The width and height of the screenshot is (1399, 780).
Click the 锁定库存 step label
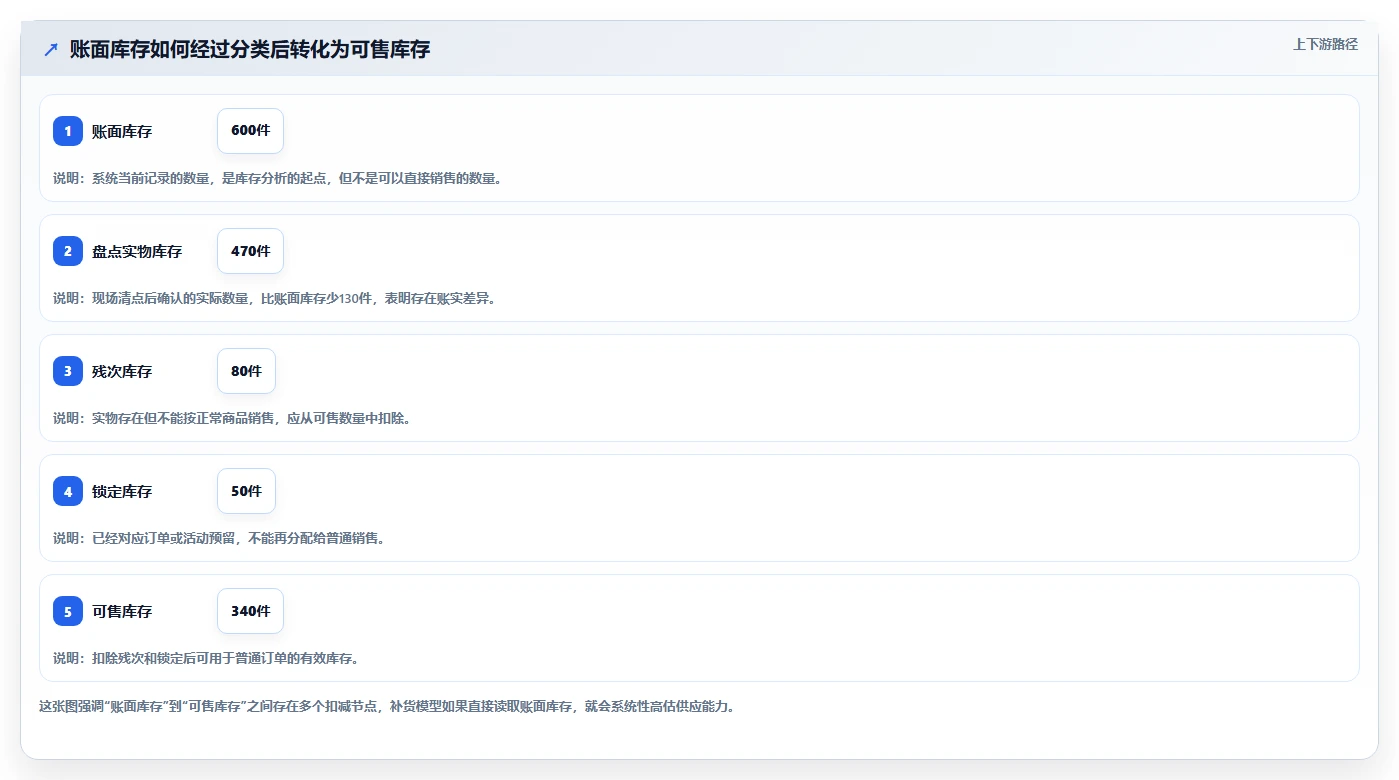[122, 491]
